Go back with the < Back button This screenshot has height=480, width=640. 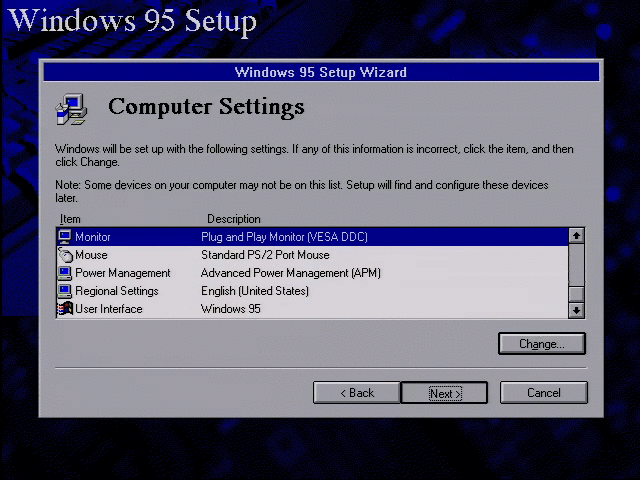coord(357,393)
